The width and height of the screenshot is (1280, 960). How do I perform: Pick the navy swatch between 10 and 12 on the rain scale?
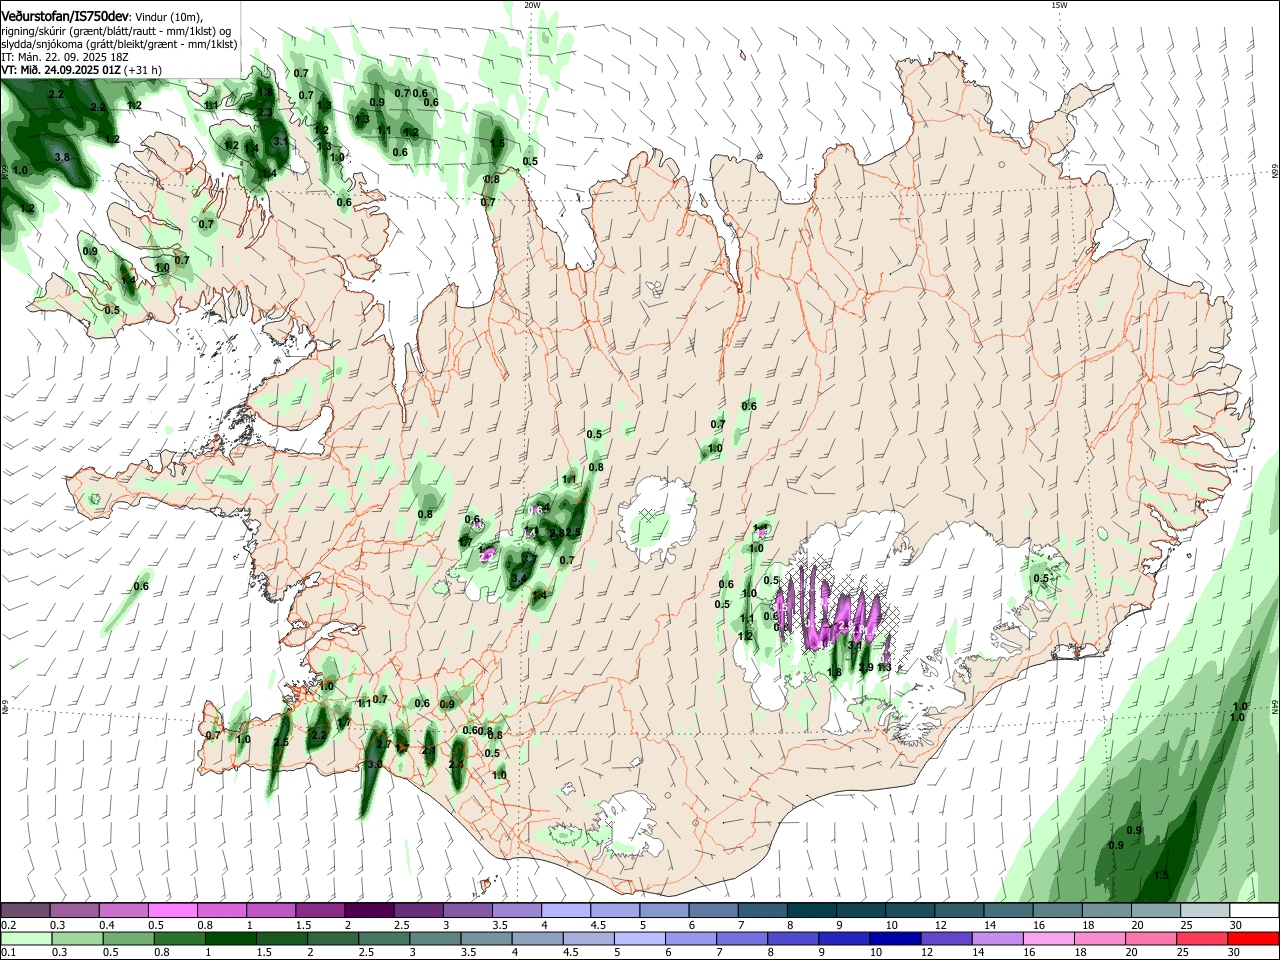pyautogui.click(x=893, y=938)
